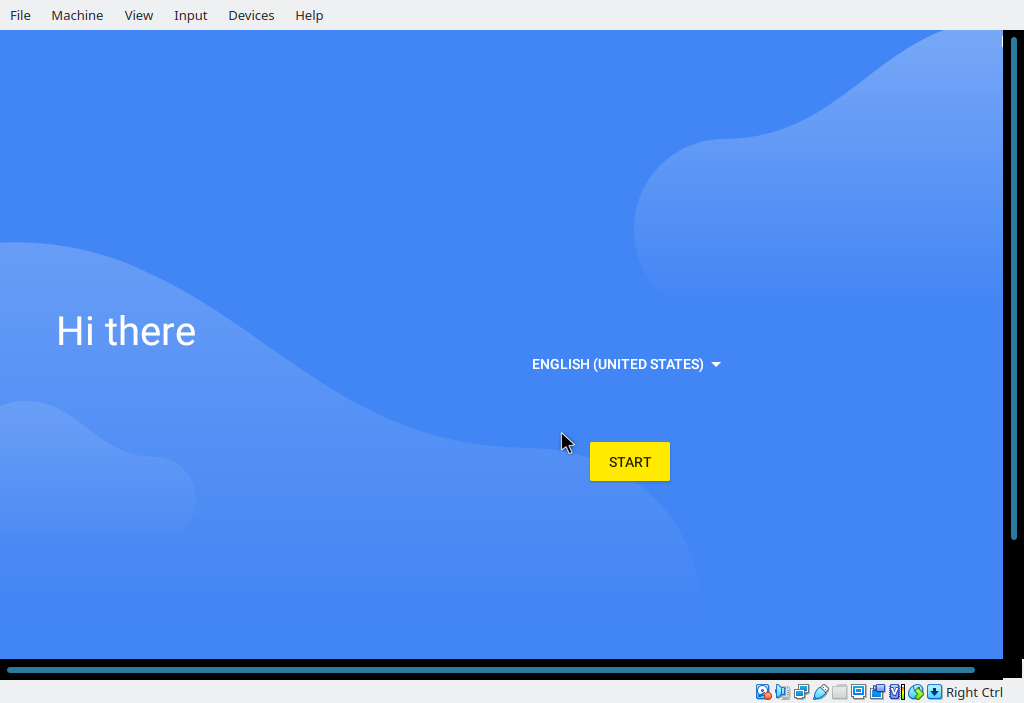1024x703 pixels.
Task: Open the View menu
Action: pyautogui.click(x=138, y=15)
